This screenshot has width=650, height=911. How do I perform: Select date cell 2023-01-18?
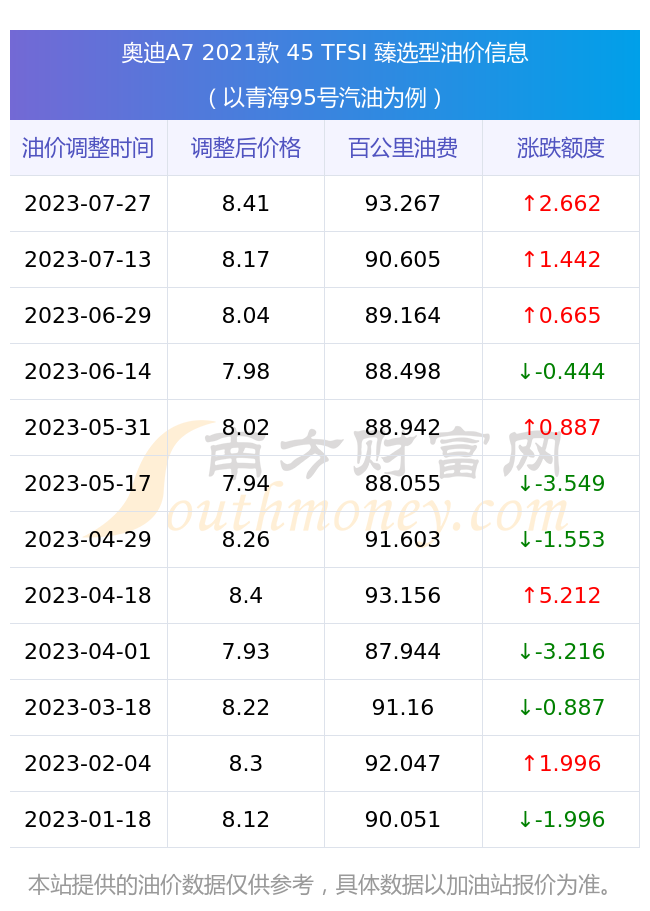(x=88, y=820)
